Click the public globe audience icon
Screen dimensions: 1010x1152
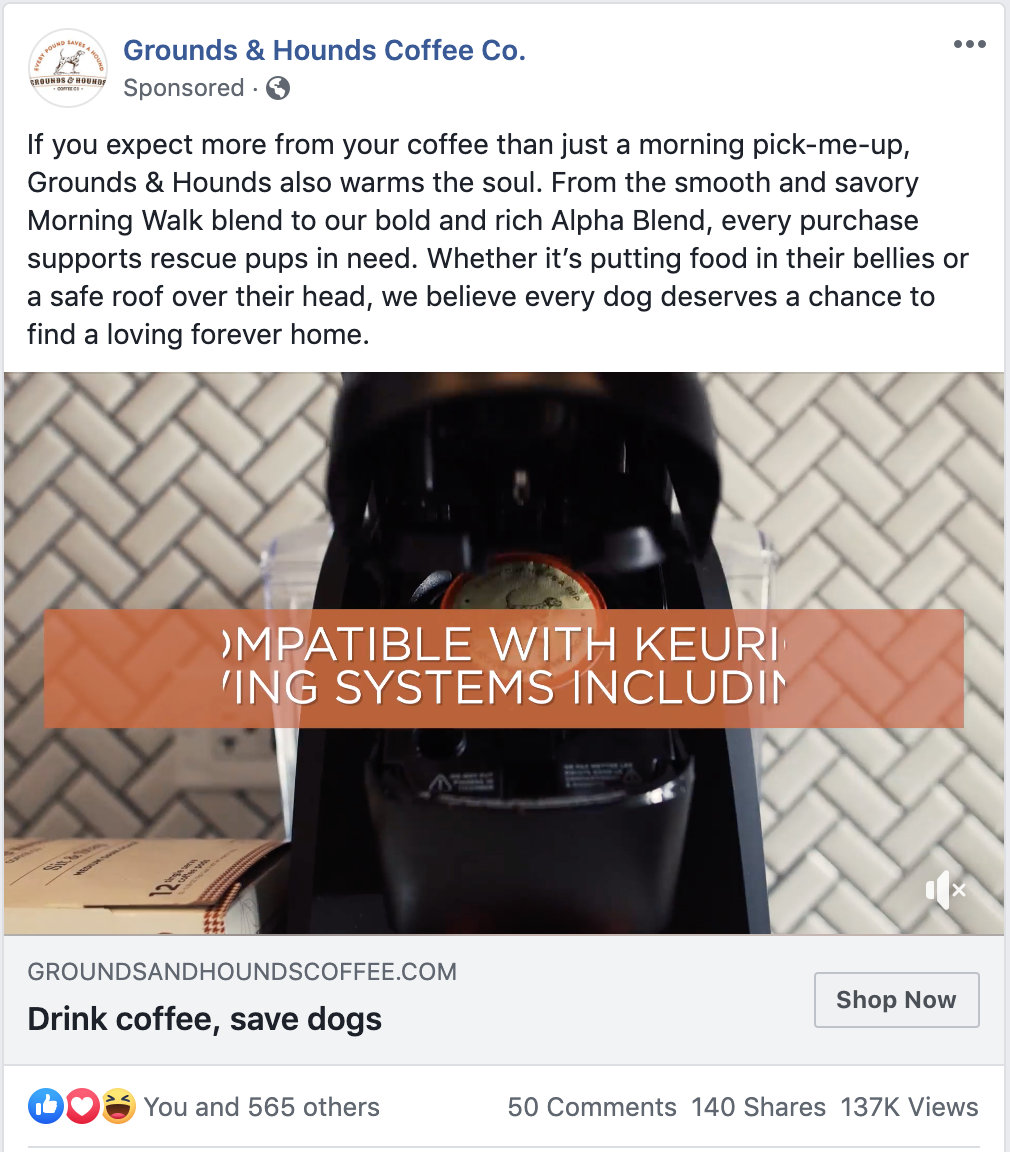tap(278, 88)
